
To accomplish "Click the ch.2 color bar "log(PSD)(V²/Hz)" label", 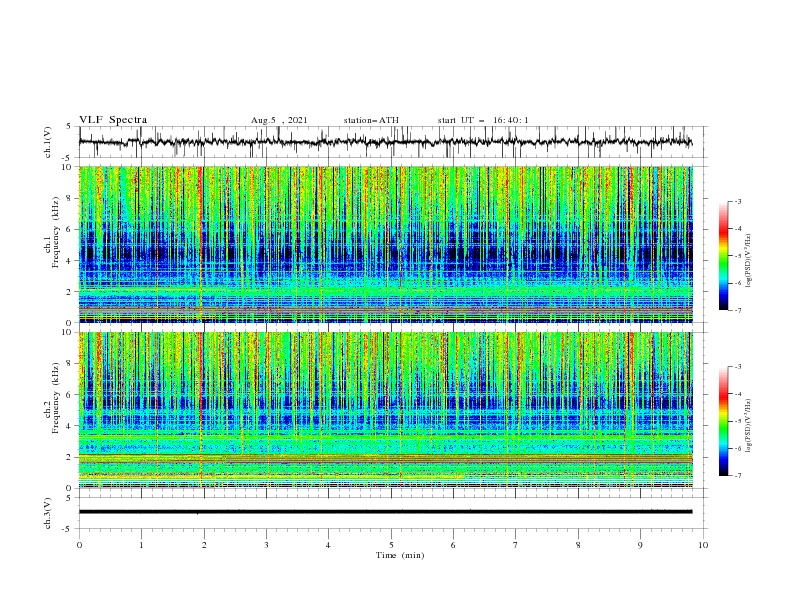I will click(x=750, y=425).
